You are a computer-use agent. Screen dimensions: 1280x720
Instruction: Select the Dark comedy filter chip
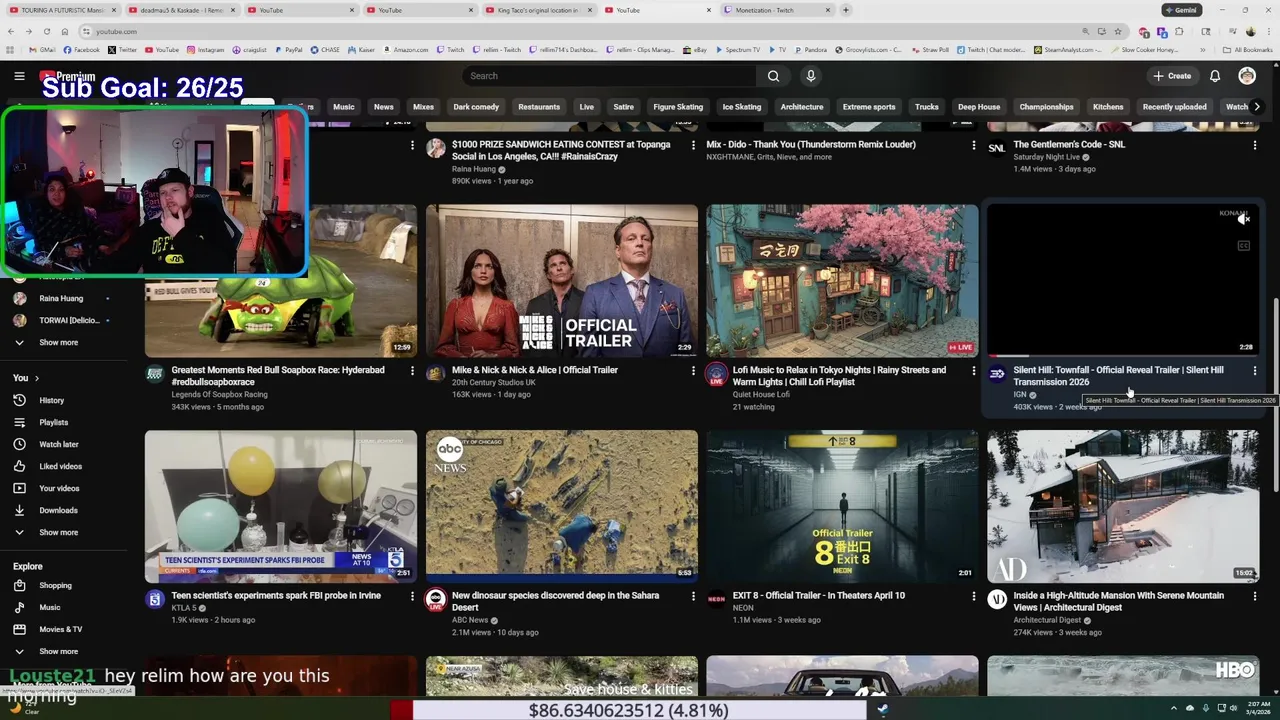pos(476,107)
